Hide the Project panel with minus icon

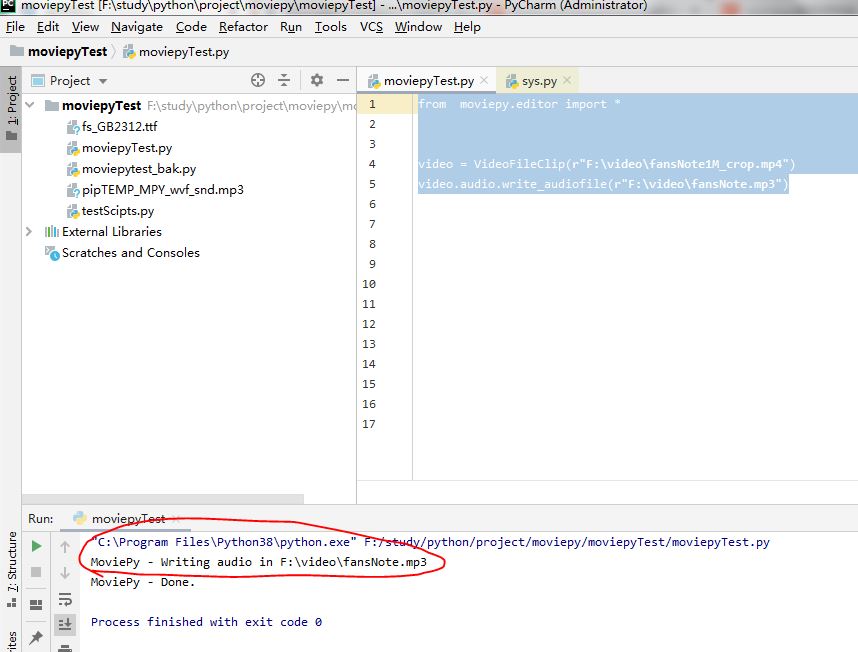pyautogui.click(x=343, y=80)
